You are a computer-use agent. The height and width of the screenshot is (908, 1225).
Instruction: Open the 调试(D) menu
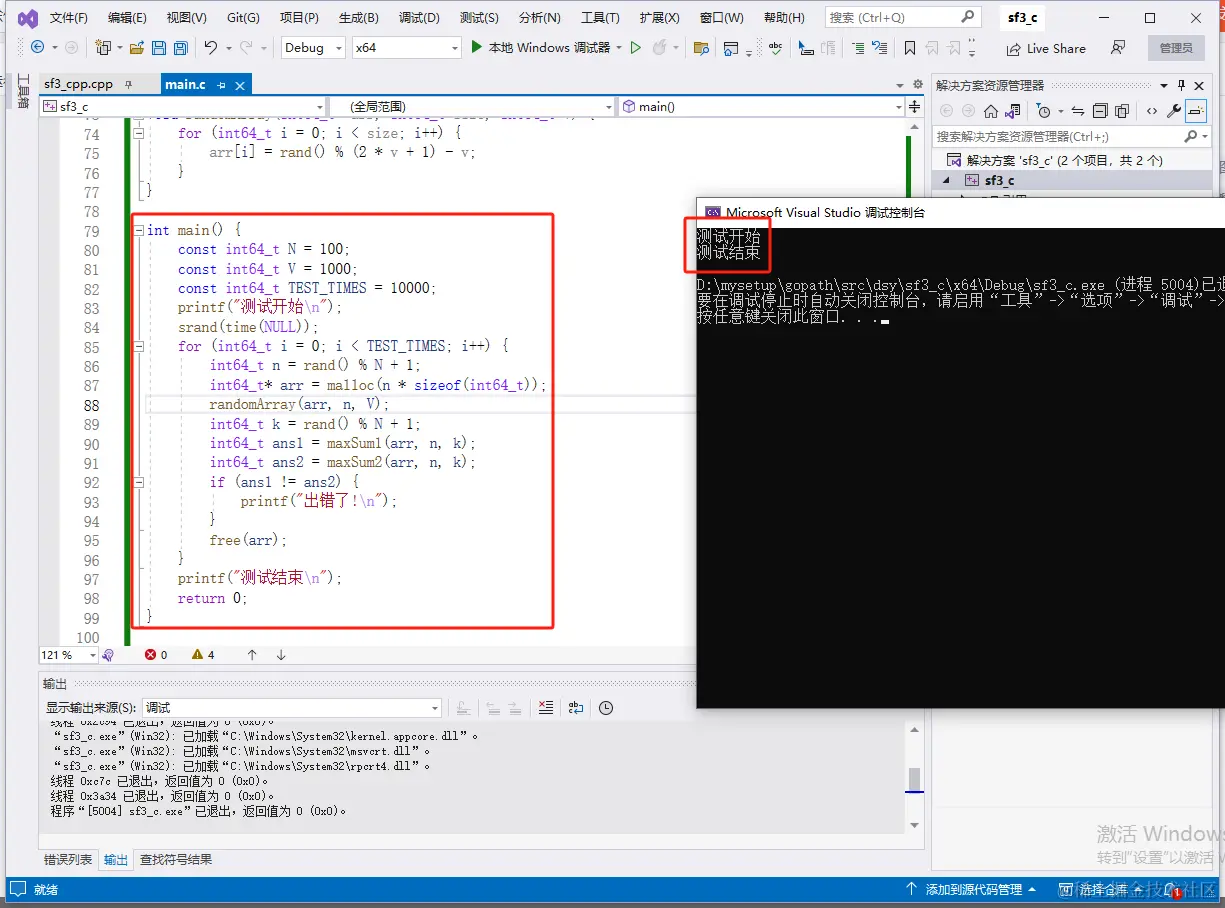(419, 18)
